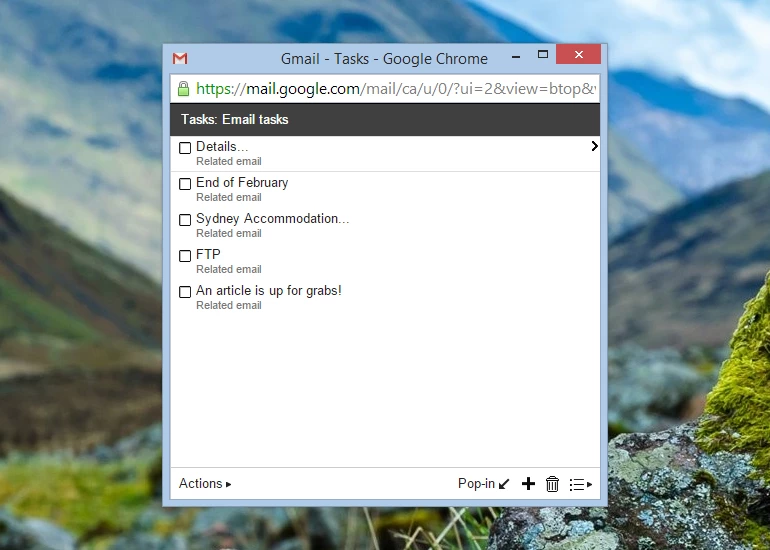
Task: Delete task using the trash can icon
Action: pos(552,484)
